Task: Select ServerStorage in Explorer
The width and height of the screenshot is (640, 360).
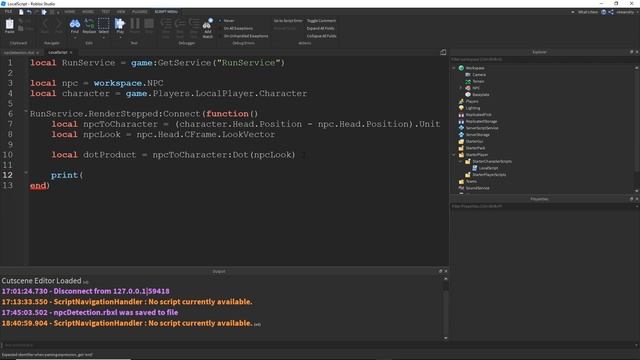Action: [477, 135]
